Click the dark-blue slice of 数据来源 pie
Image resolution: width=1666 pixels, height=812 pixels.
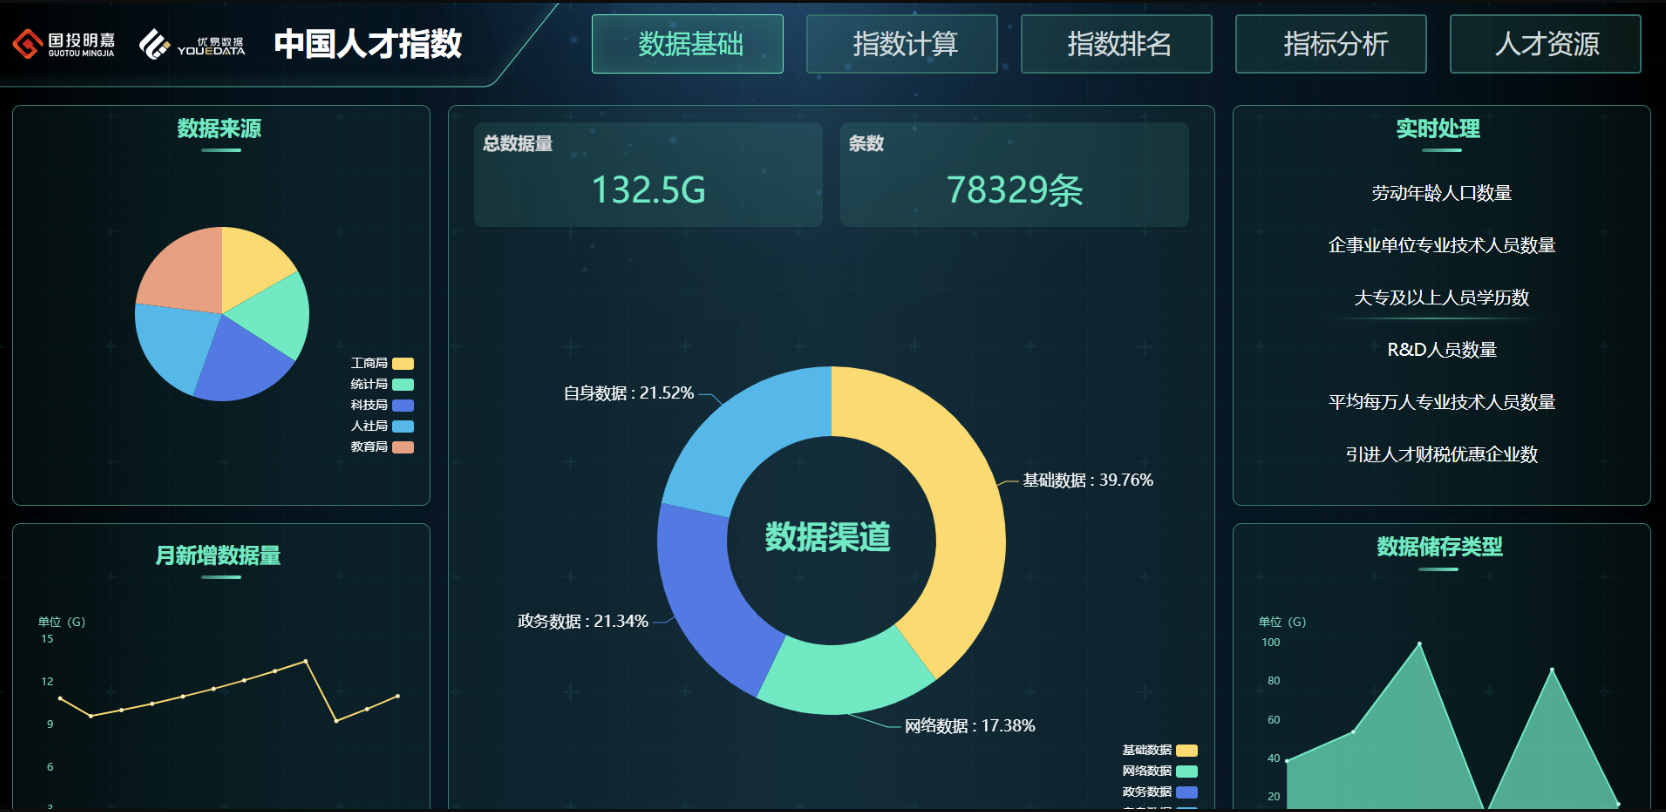tap(240, 365)
